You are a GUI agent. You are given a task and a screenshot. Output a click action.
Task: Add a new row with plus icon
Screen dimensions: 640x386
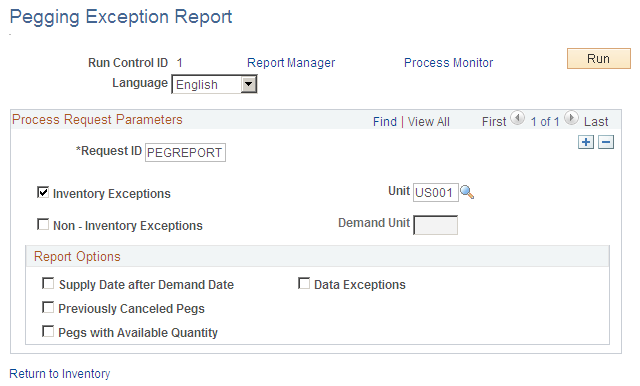pyautogui.click(x=586, y=142)
